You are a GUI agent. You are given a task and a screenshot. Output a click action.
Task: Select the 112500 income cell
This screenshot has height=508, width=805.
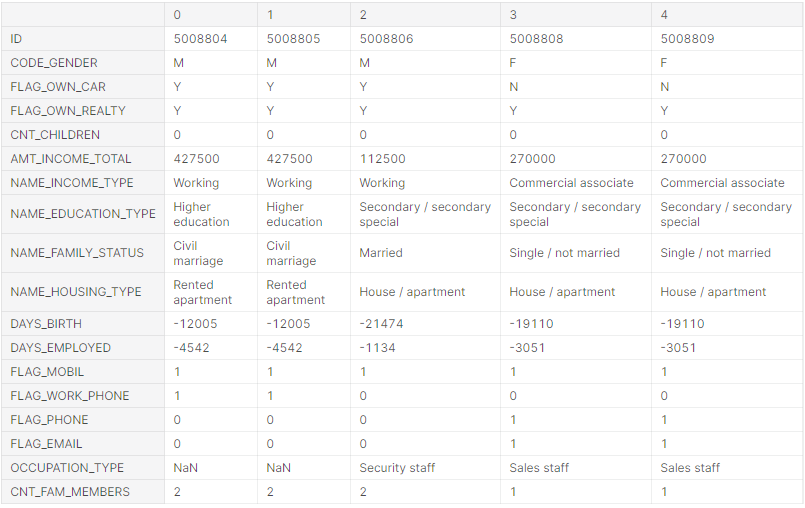click(382, 159)
